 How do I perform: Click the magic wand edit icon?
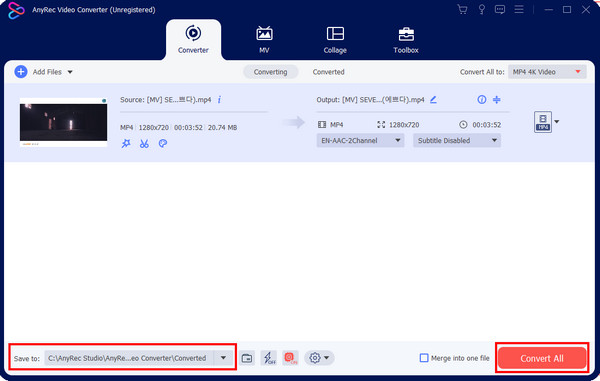point(126,143)
